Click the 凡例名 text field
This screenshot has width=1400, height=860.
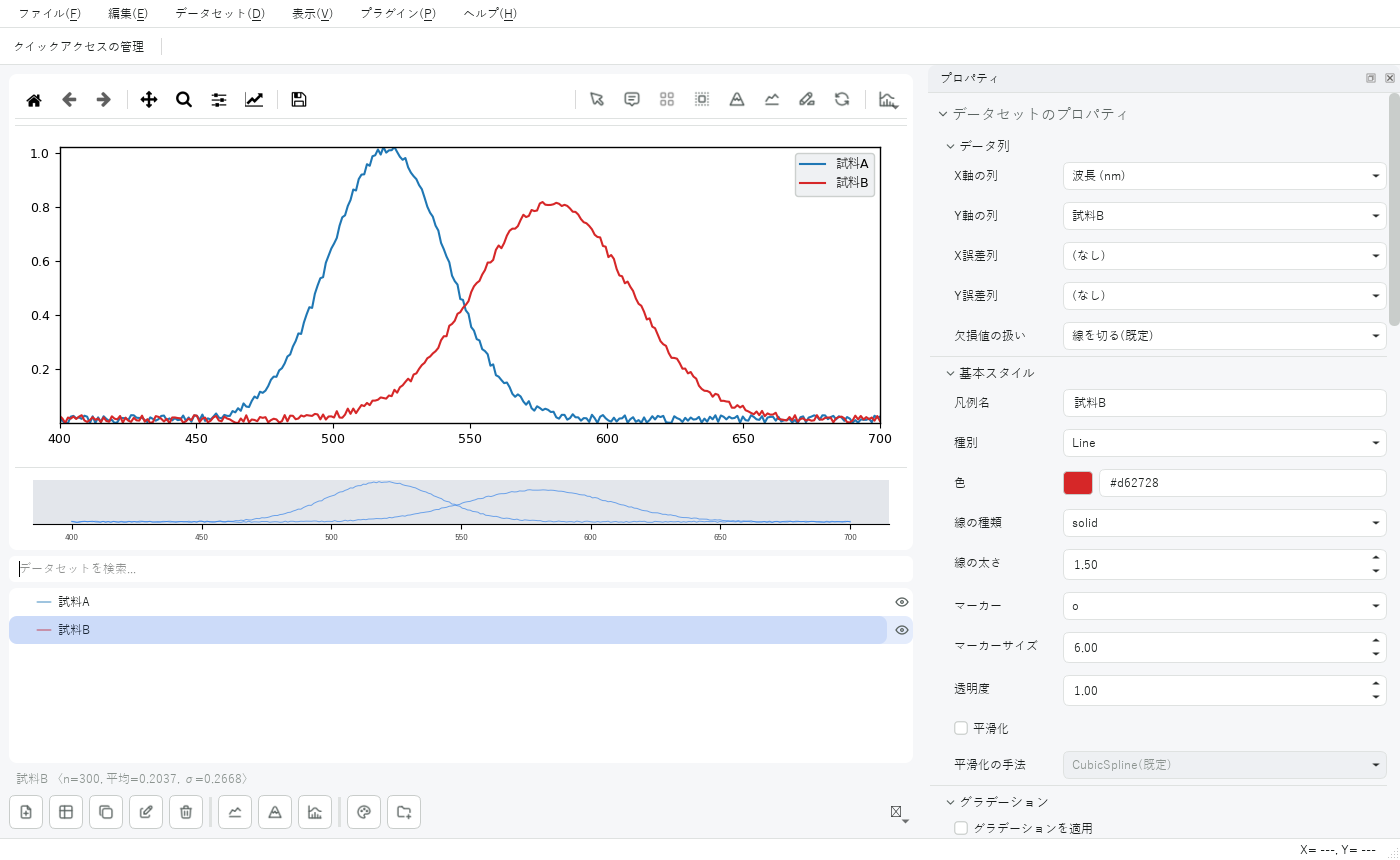click(1225, 403)
